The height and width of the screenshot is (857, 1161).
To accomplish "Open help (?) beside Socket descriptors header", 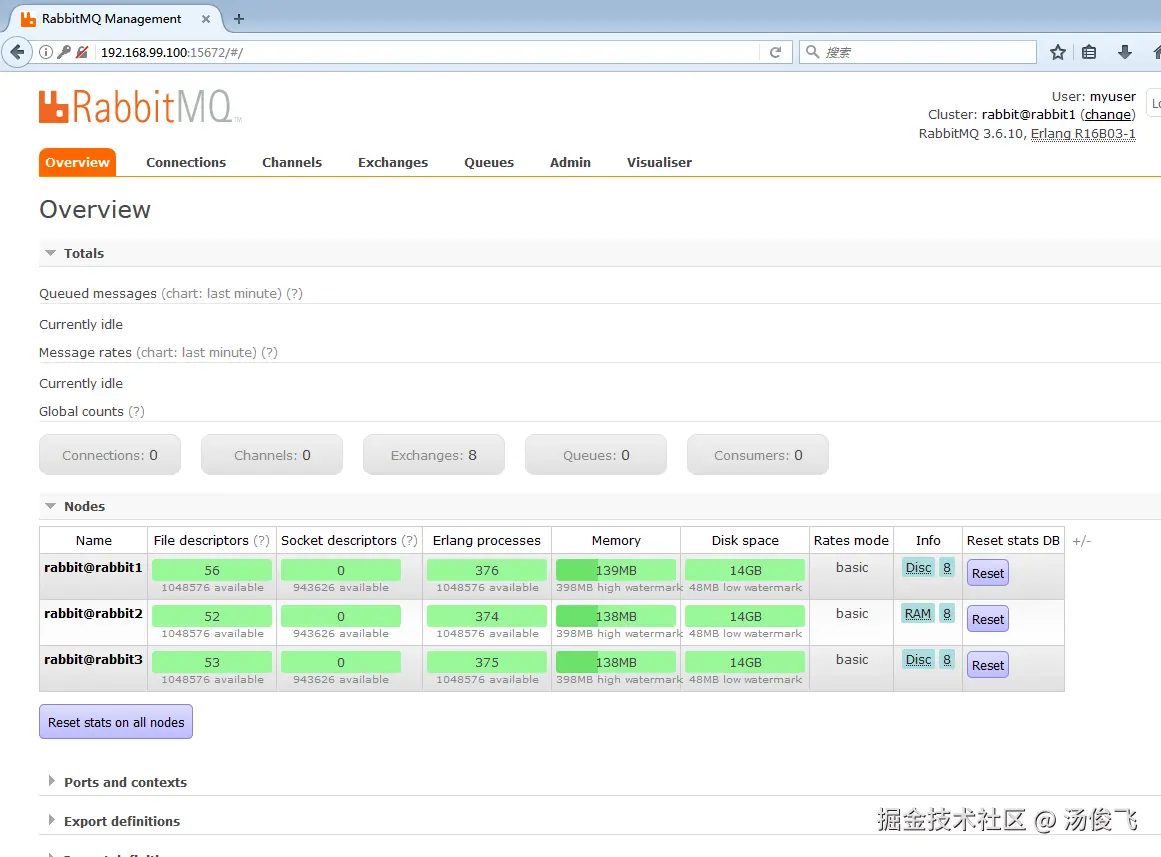I will pyautogui.click(x=409, y=541).
